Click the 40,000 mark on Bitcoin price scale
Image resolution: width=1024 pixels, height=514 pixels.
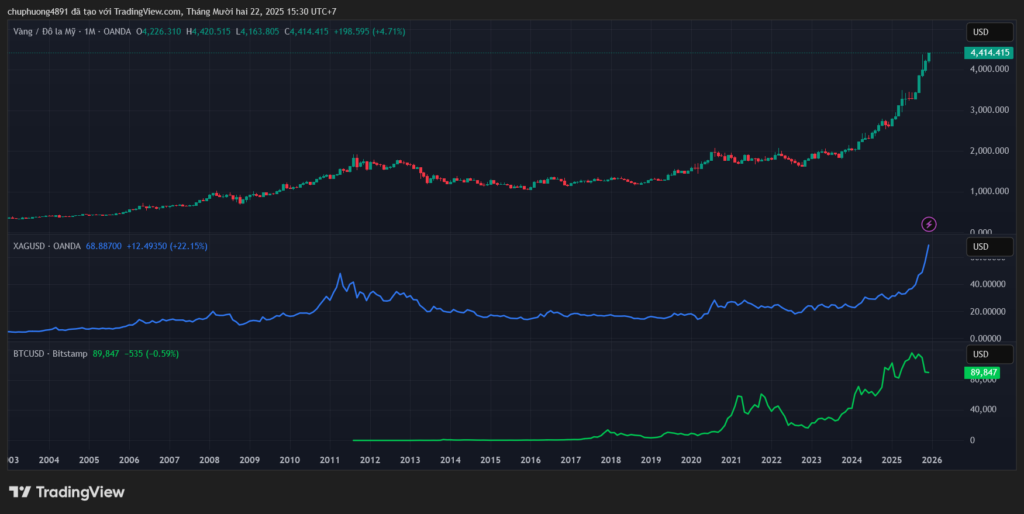pos(983,409)
